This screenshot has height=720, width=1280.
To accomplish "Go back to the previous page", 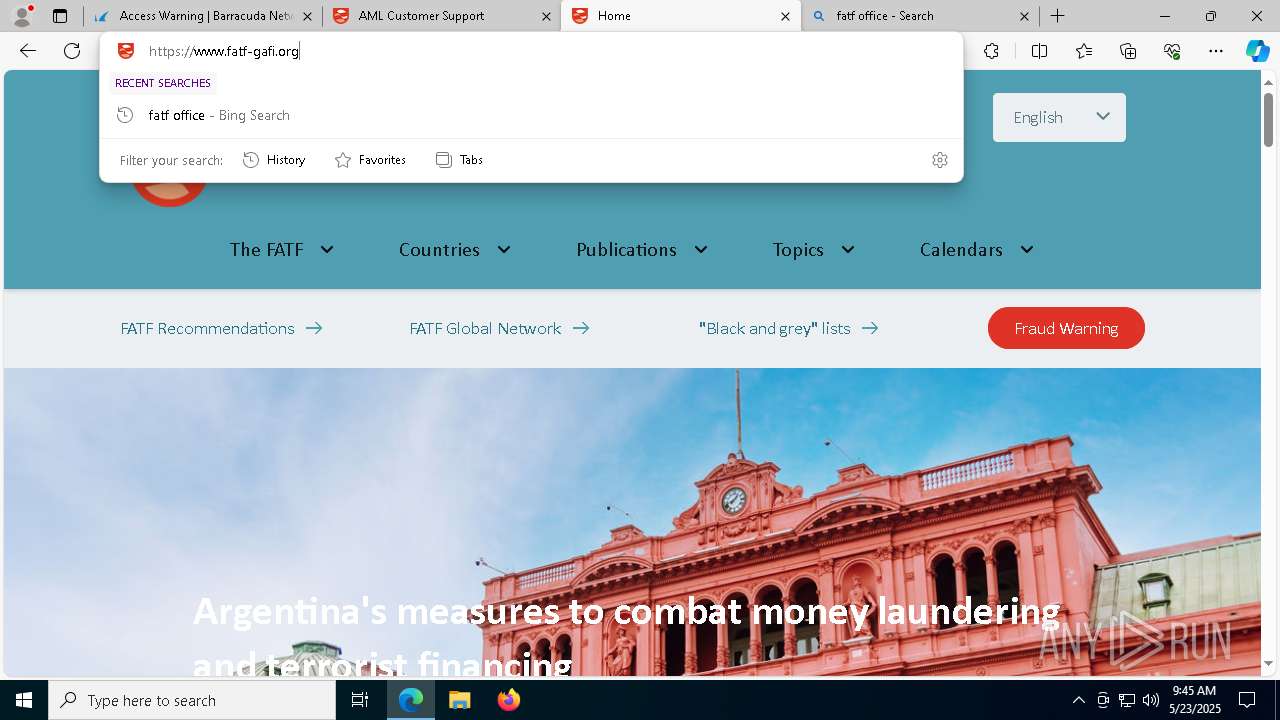I will (x=28, y=51).
